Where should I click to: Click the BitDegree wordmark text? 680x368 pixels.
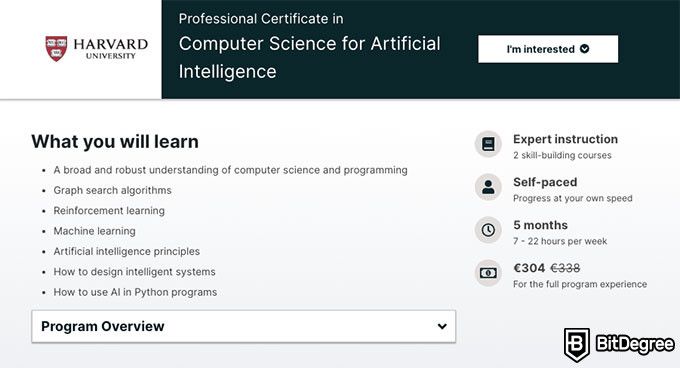click(x=635, y=344)
